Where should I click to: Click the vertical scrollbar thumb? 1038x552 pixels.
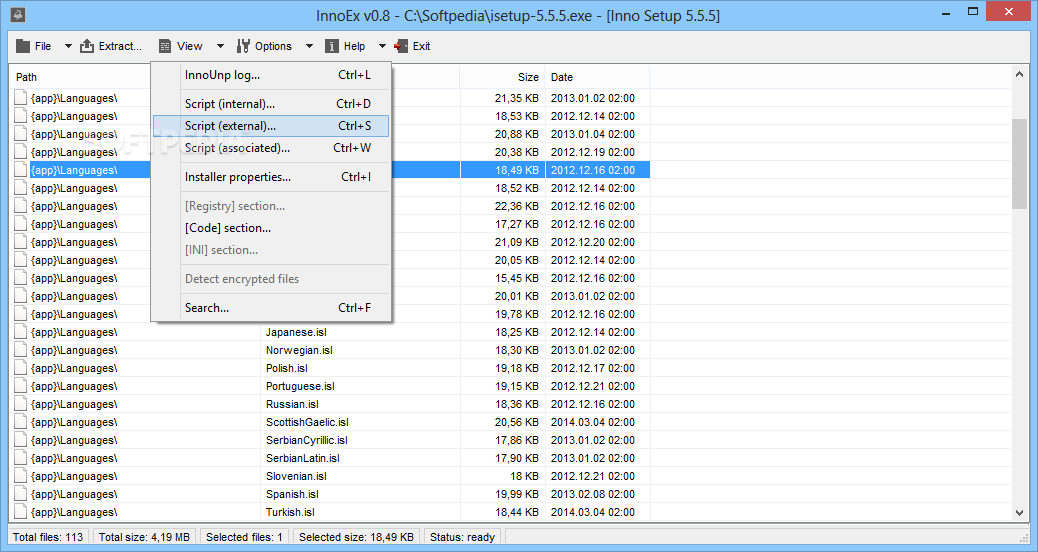point(1019,164)
